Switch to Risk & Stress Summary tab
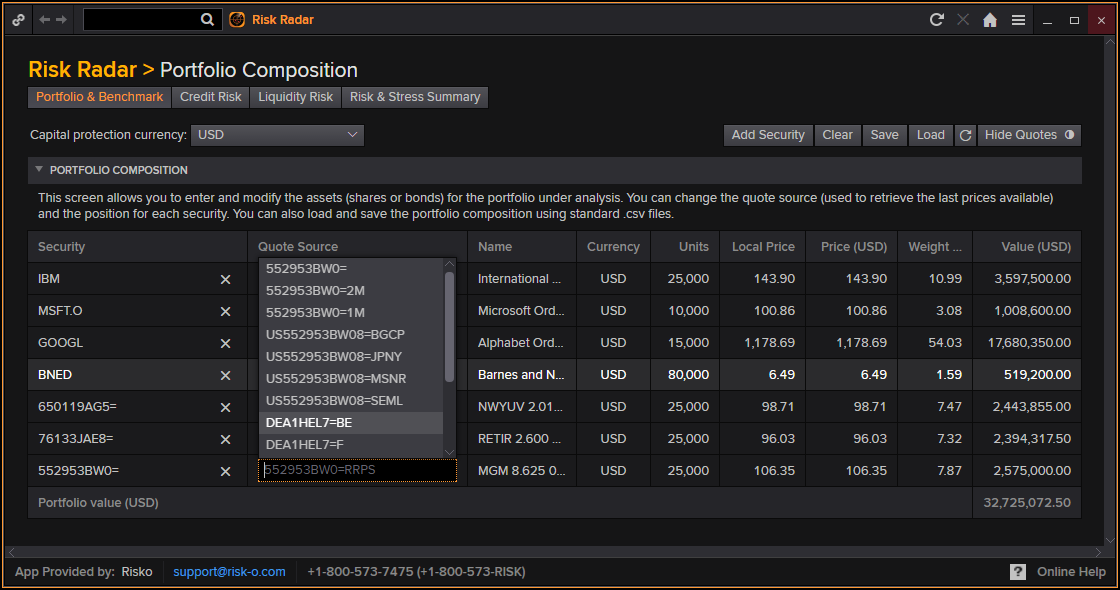 415,97
